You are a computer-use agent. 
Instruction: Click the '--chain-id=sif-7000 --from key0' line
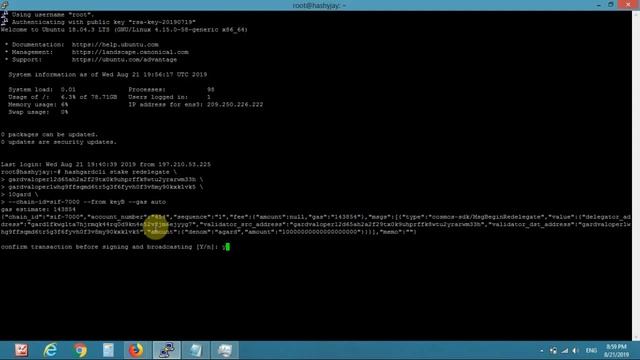tap(83, 202)
